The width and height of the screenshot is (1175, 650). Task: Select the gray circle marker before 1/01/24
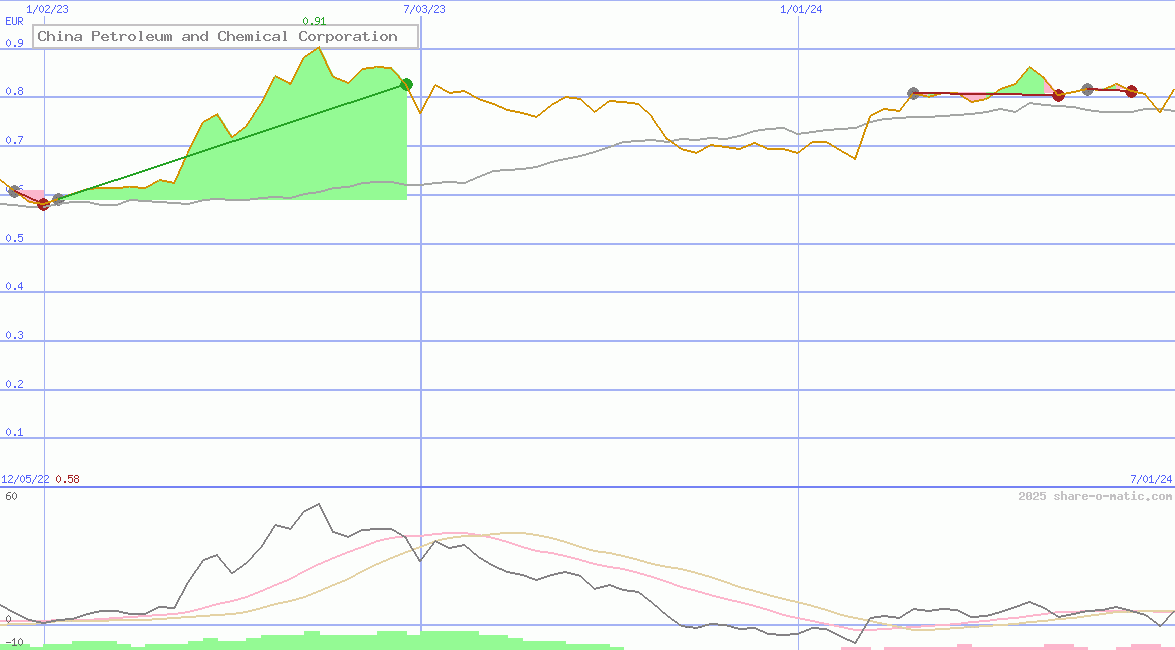pyautogui.click(x=913, y=93)
